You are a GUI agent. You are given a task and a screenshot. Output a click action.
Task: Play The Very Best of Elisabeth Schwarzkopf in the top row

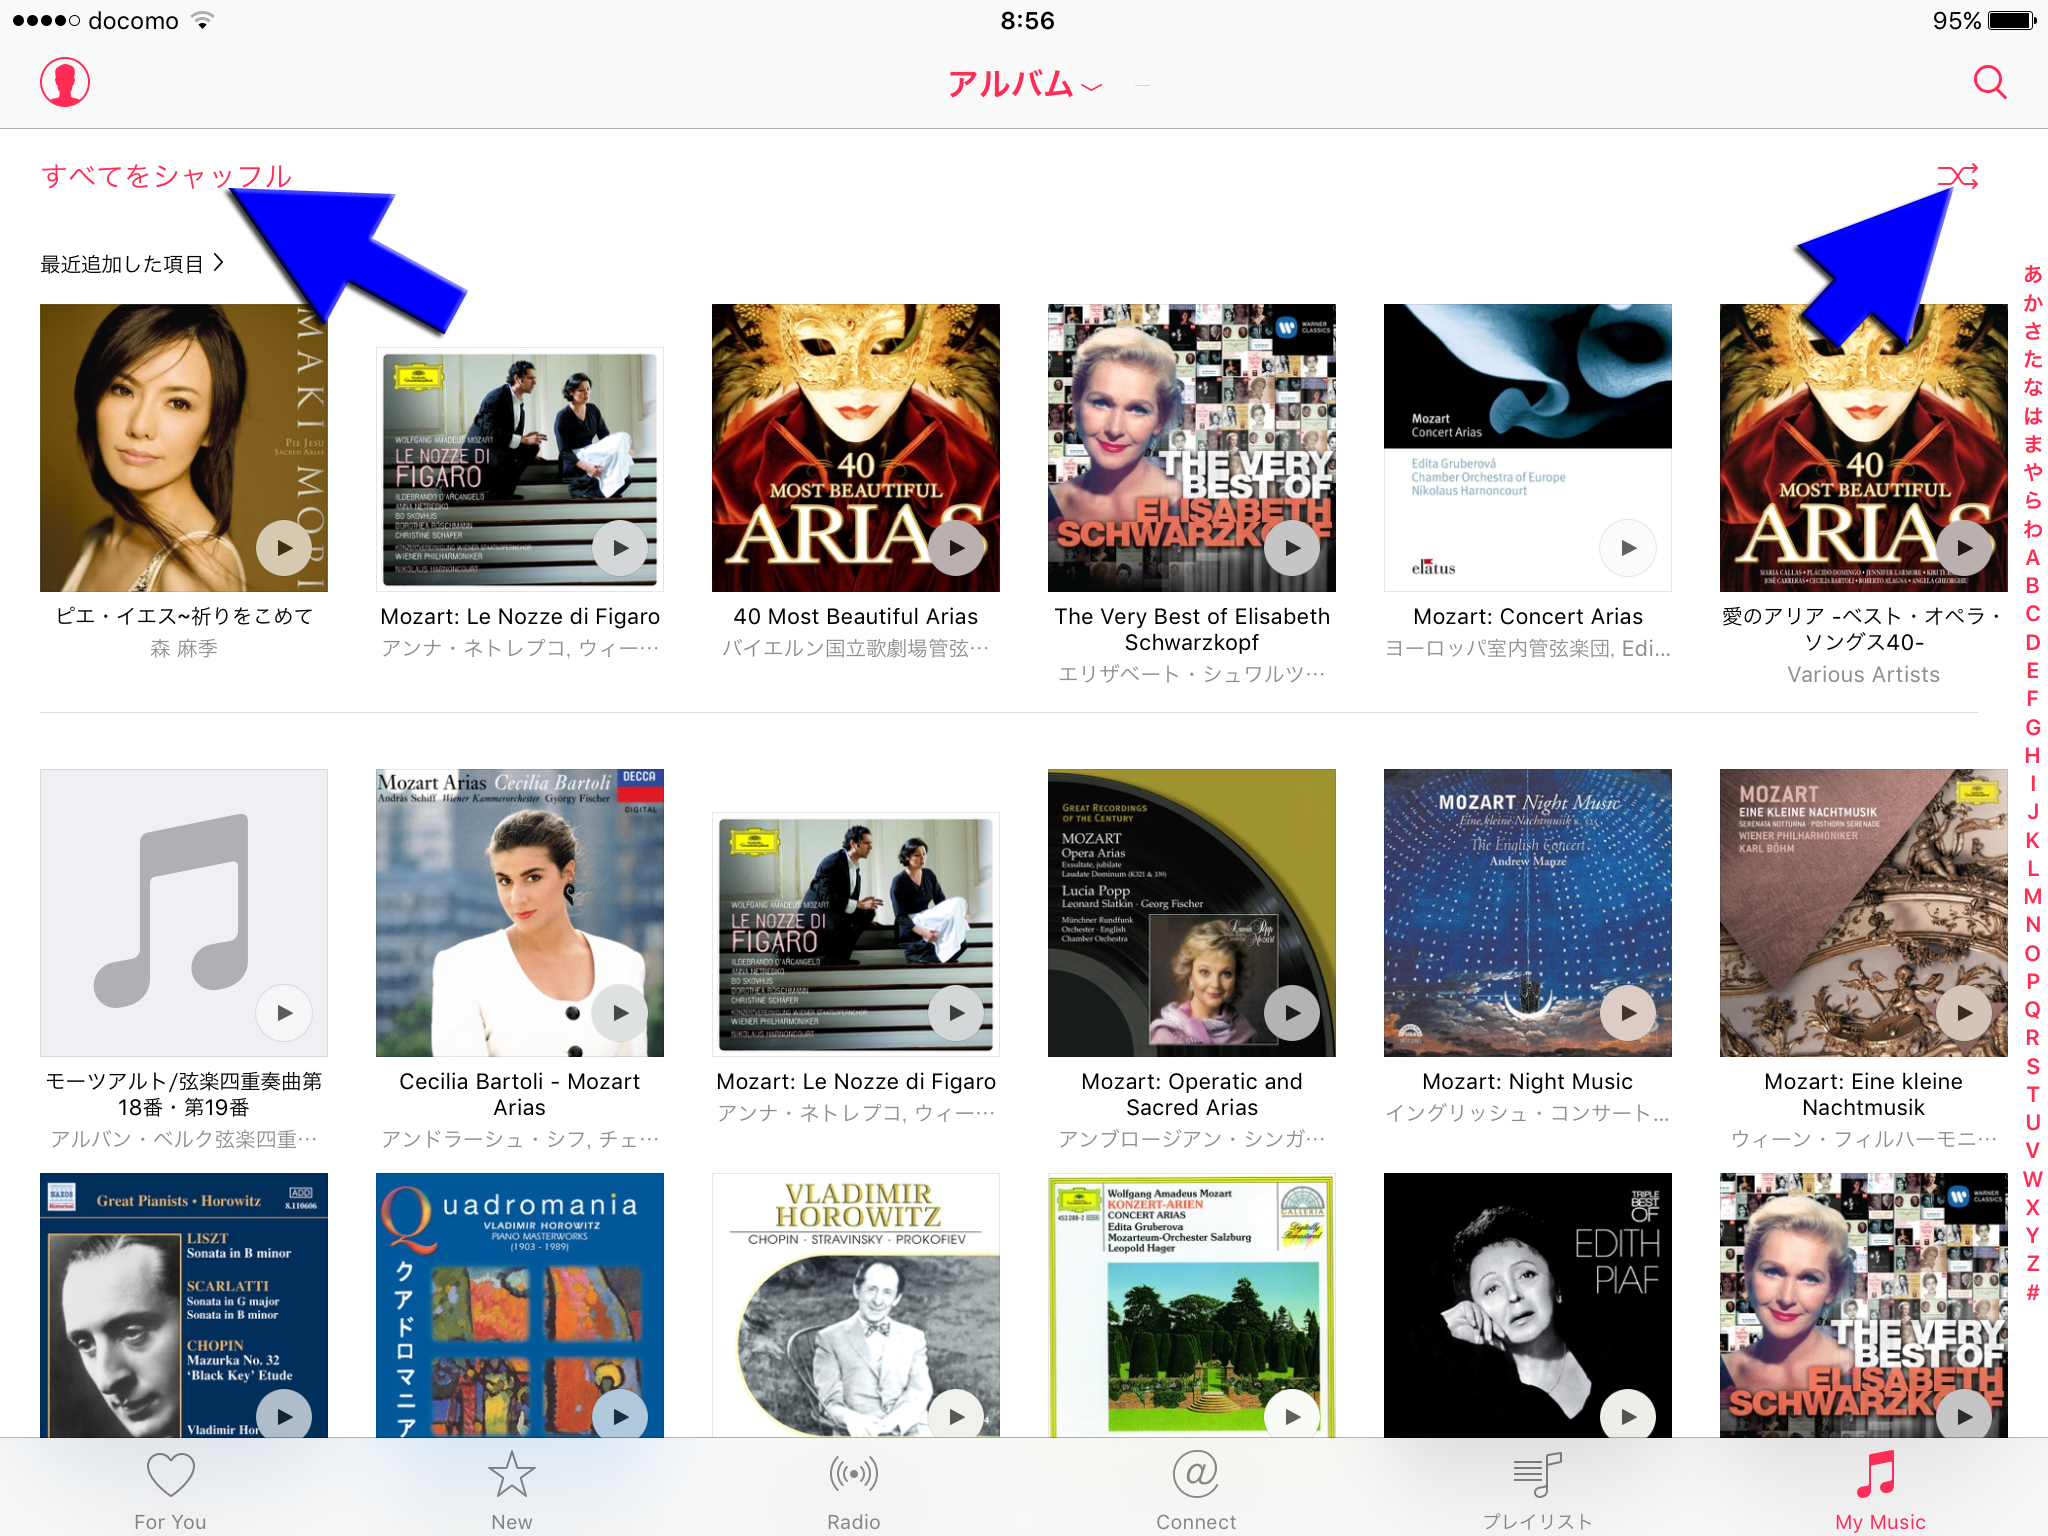pos(1292,548)
